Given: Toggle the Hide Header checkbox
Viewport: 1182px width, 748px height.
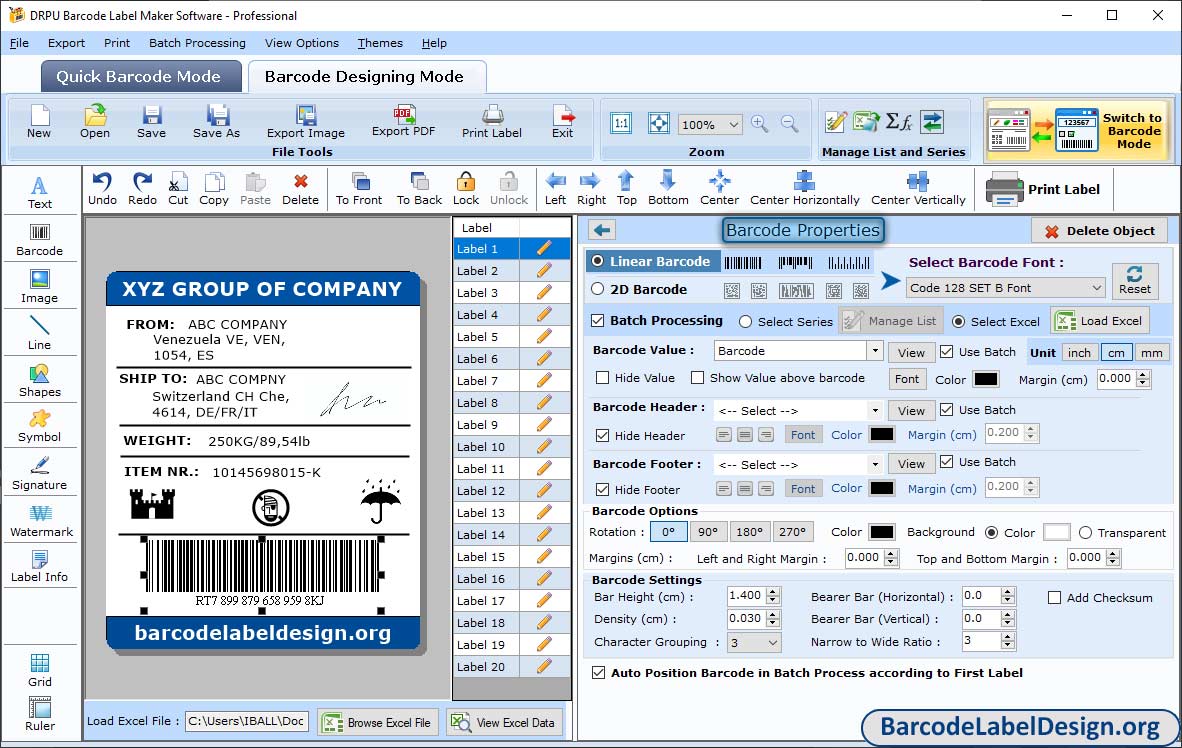Looking at the screenshot, I should click(x=602, y=436).
